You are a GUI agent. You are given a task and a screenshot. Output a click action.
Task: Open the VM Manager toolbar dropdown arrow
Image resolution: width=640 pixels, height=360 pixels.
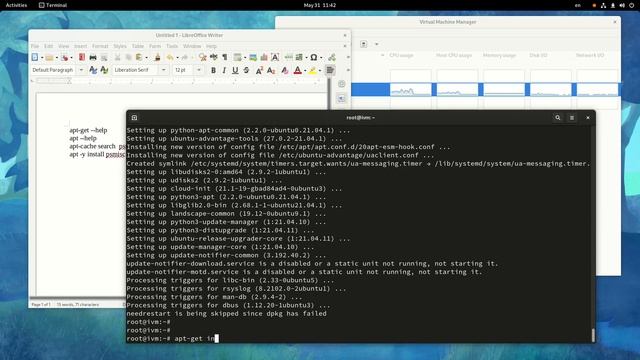click(x=377, y=44)
